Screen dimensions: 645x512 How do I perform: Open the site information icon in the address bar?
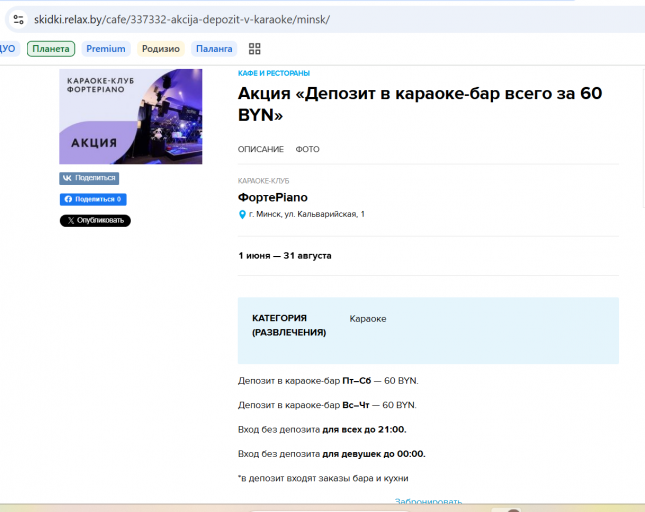point(19,19)
